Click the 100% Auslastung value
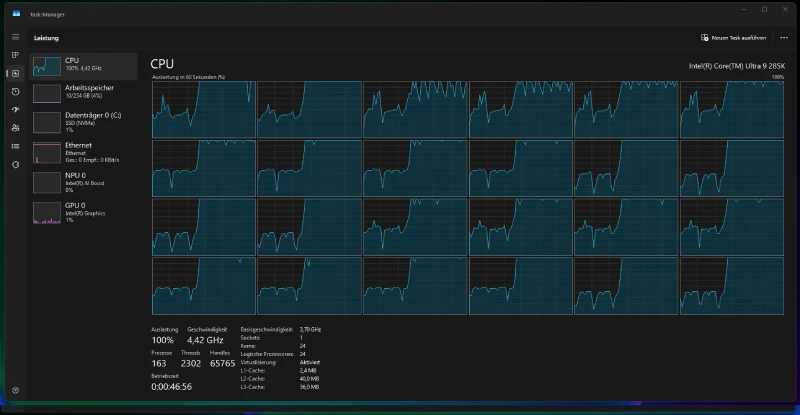The image size is (800, 415). (162, 340)
